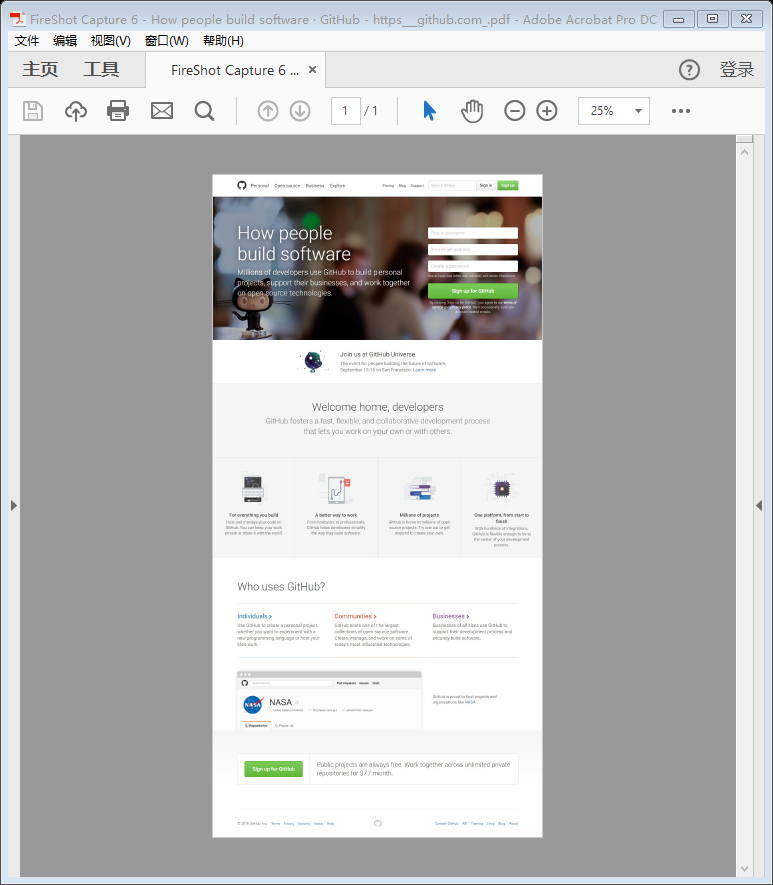Click the page number input field
This screenshot has width=773, height=885.
(345, 111)
